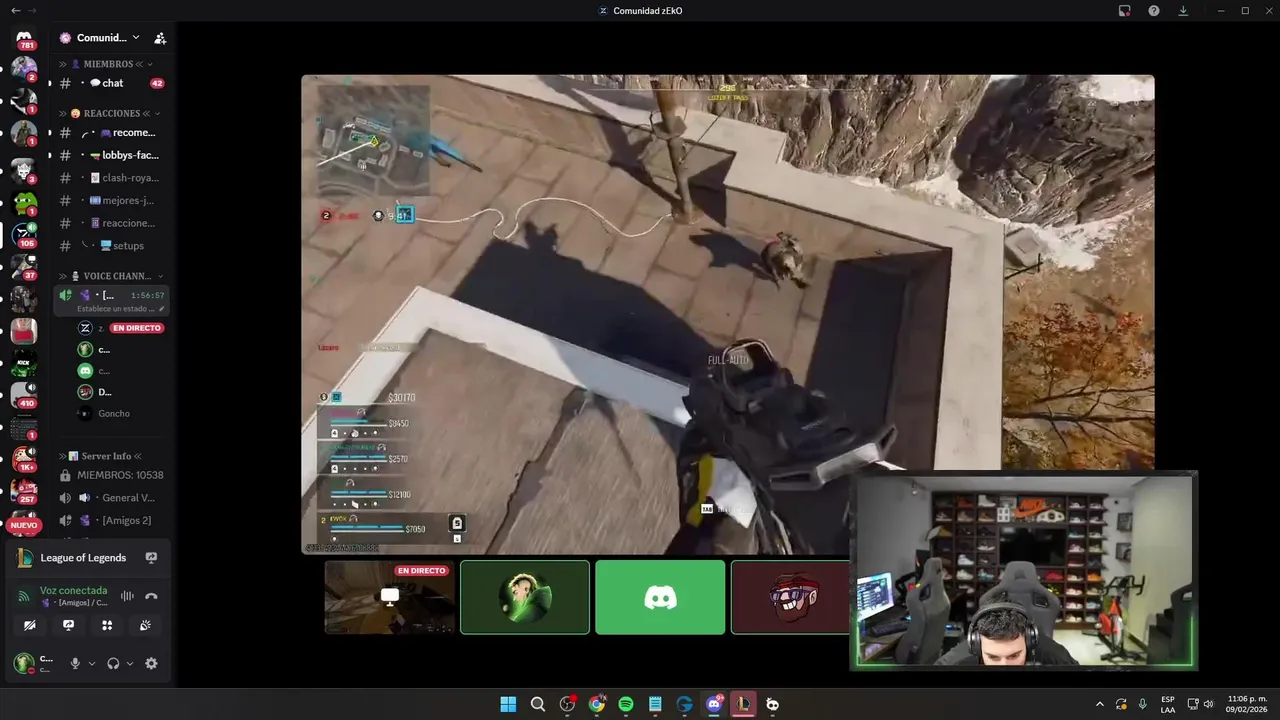Screen dimensions: 1280x720
Task: Select the Discord logo green participant tile
Action: click(660, 597)
